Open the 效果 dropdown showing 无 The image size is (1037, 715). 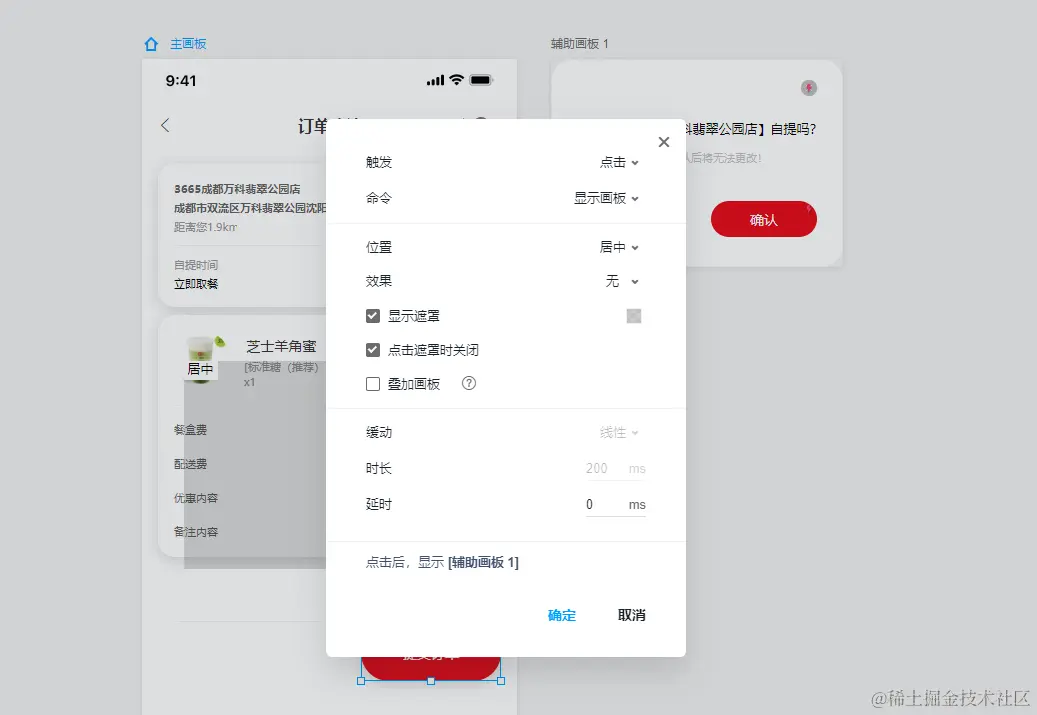[x=622, y=281]
